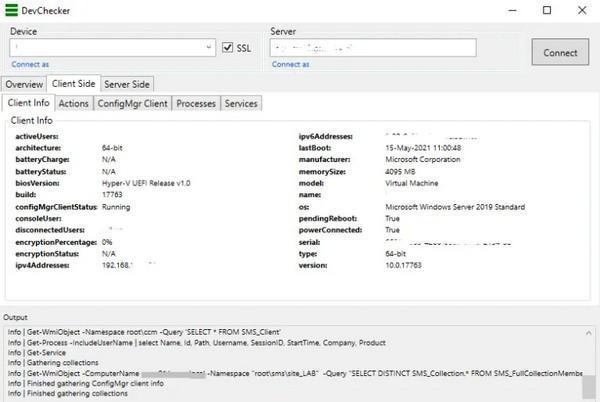Click the Get-Process output log line
600x402 pixels.
coord(197,343)
